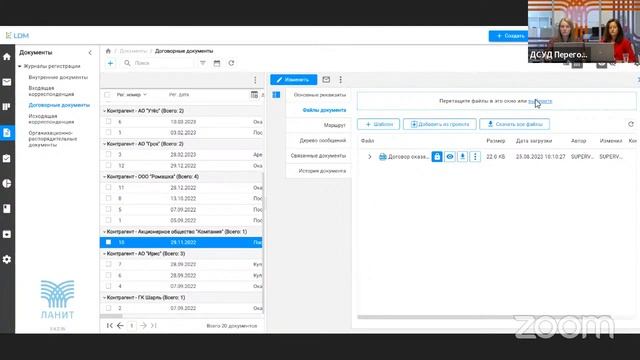Screen dimensions: 640x360
Task: Check the row numbered 12 dated 29.12.2022
Action: 108,166
